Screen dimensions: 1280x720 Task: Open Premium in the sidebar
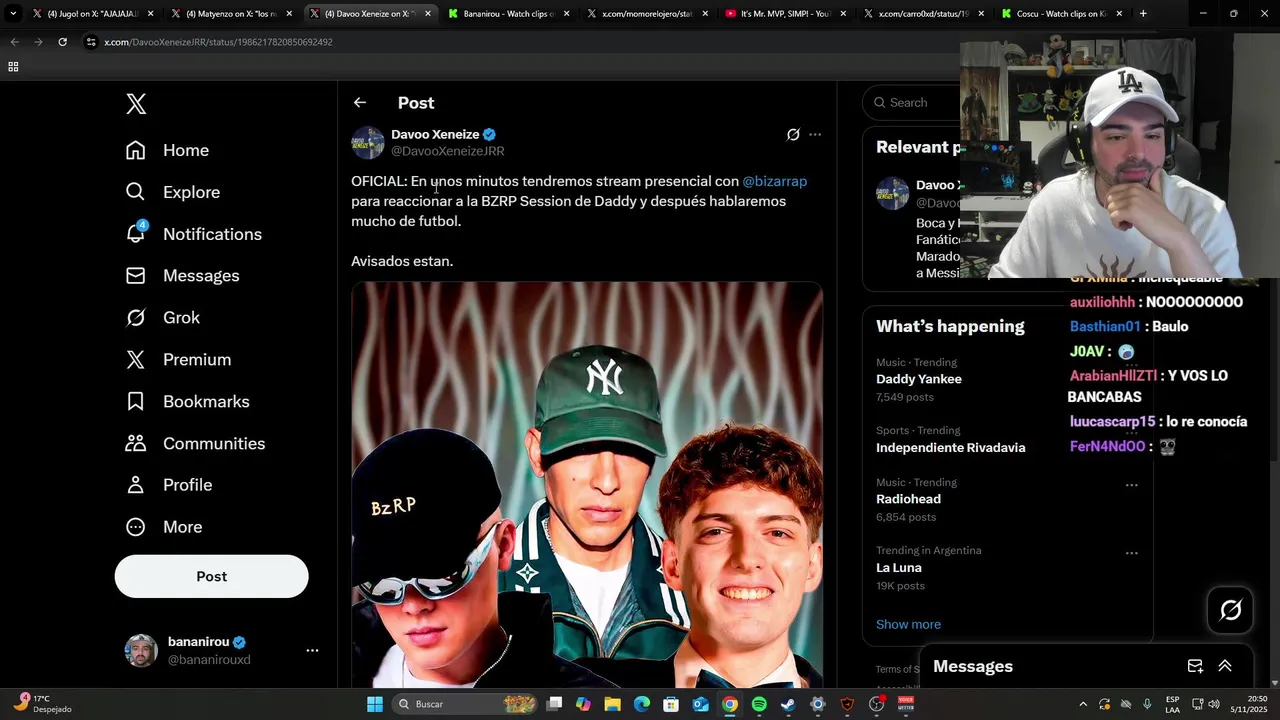[x=178, y=360]
